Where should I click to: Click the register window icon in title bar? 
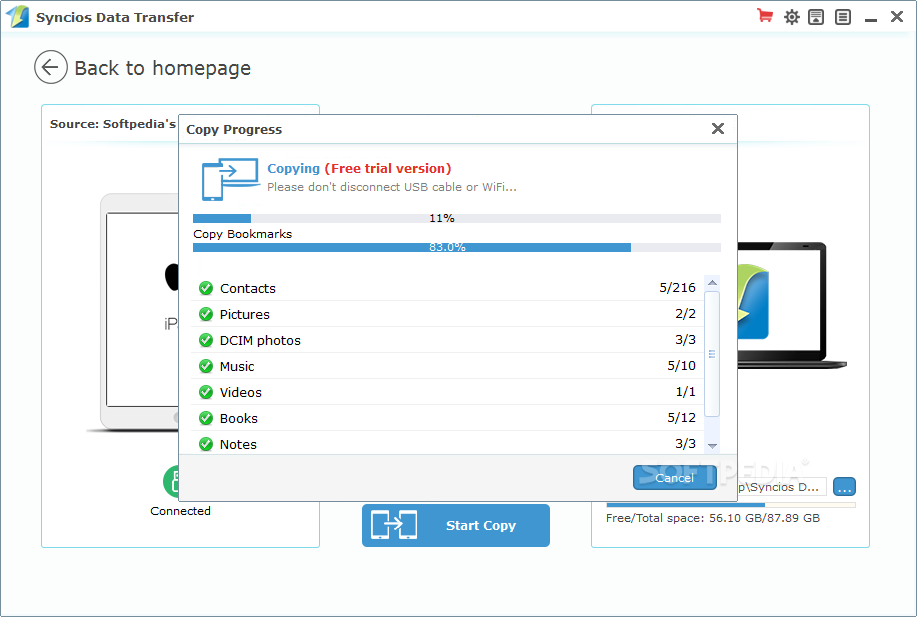tap(816, 17)
